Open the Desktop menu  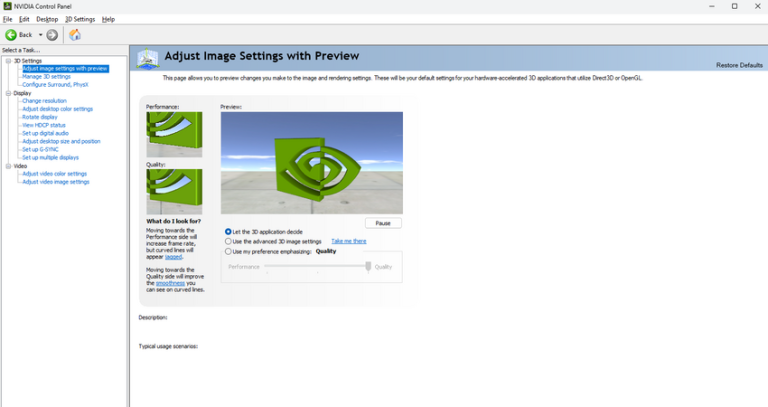pyautogui.click(x=47, y=19)
